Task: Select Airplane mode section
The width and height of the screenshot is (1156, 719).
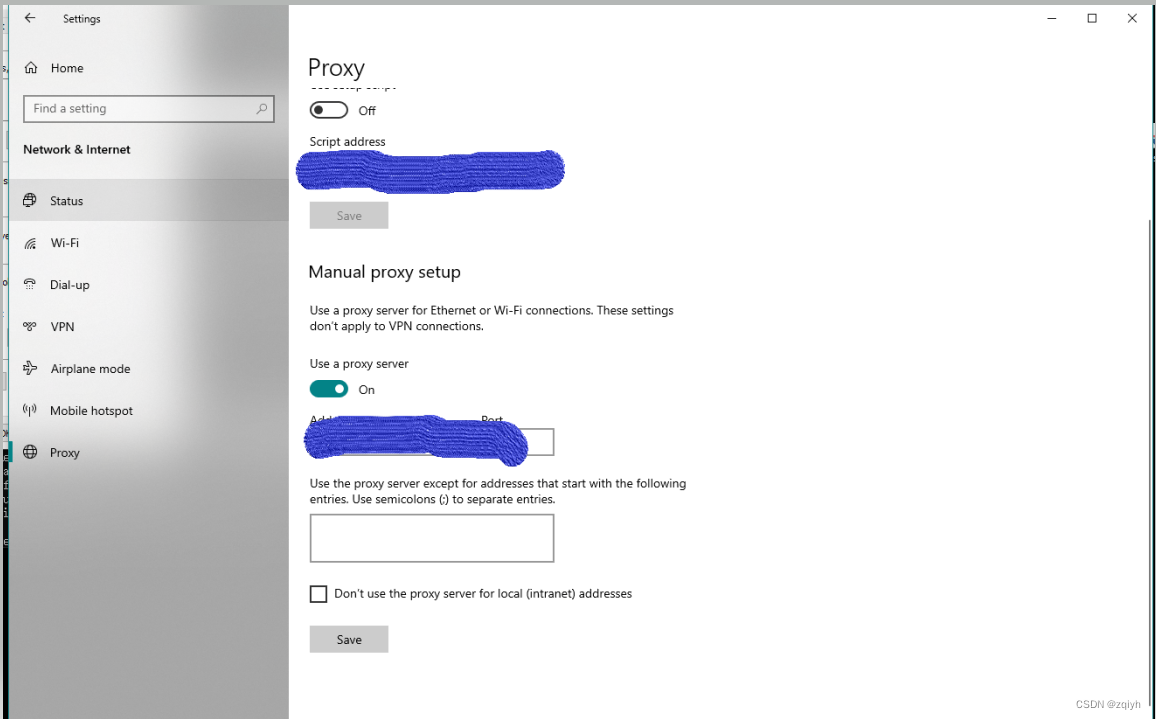Action: (x=149, y=368)
